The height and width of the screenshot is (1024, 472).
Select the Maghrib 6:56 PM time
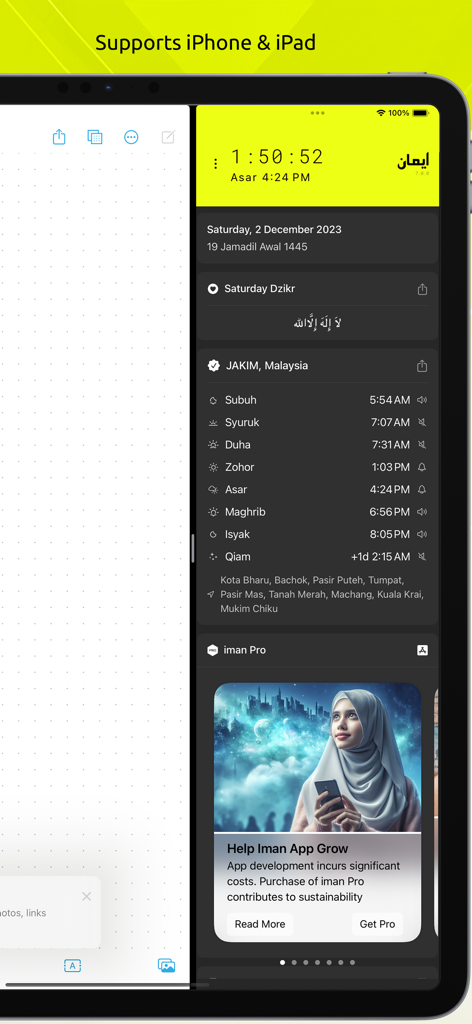(390, 512)
